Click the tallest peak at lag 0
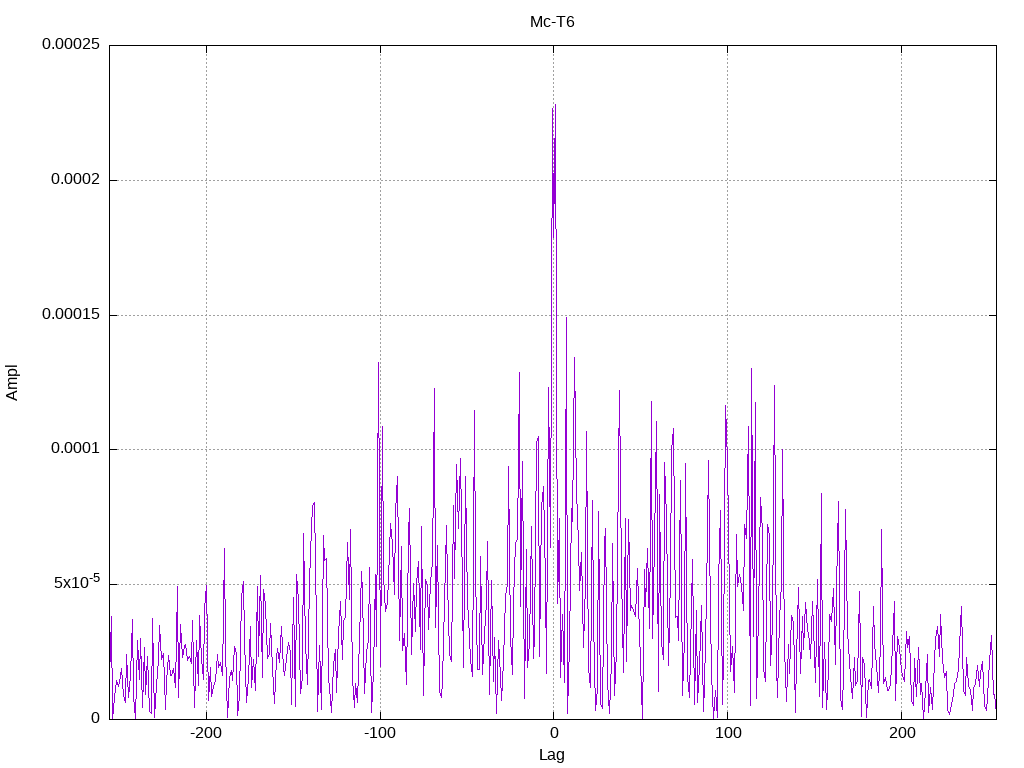Screen dimensions: 1024x768 554,107
